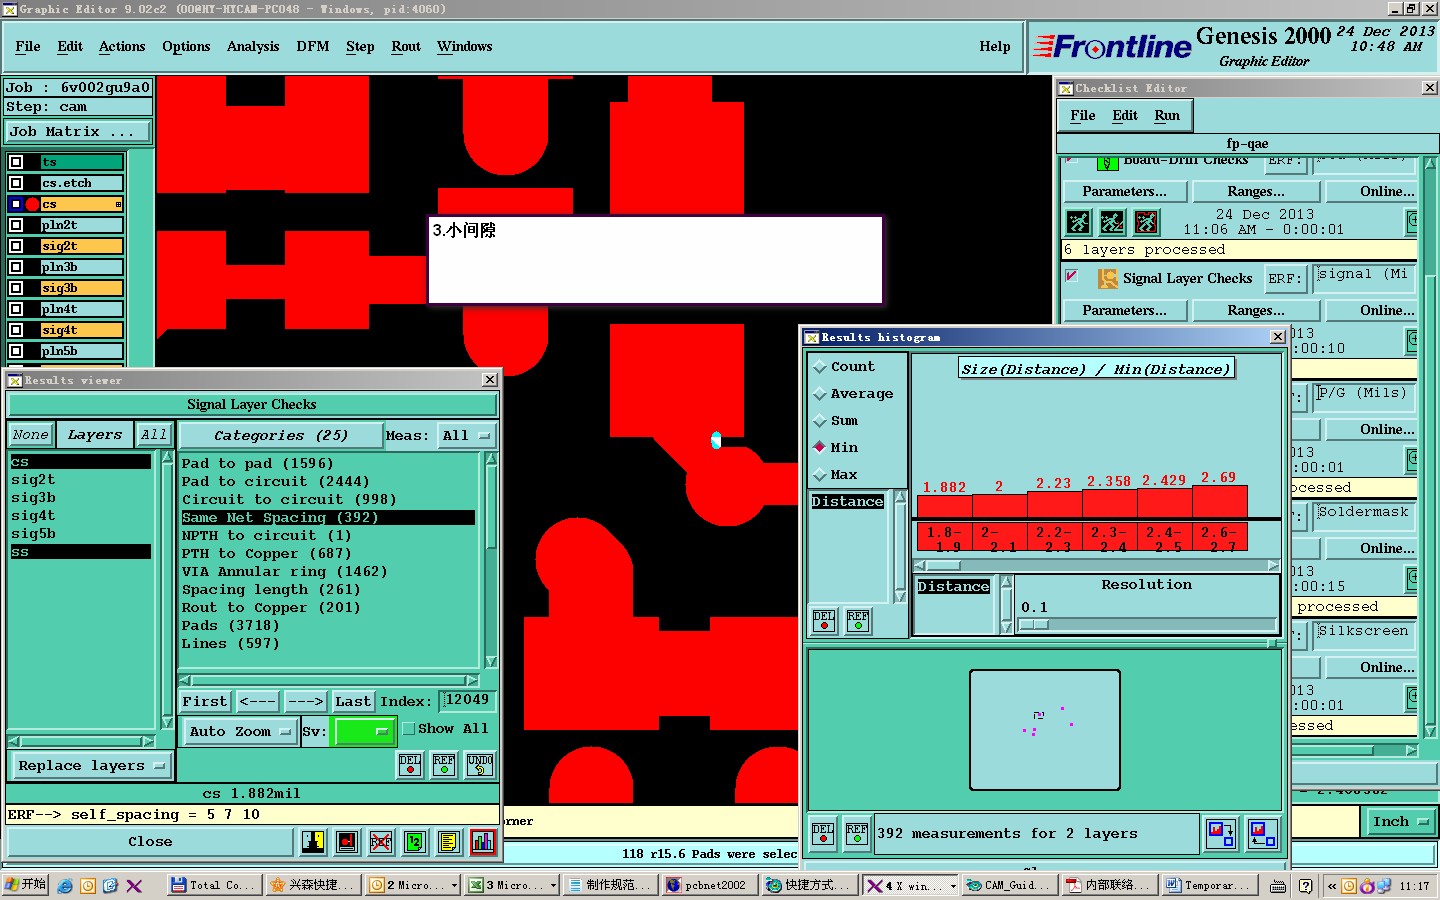Click yellow notes page icon in Results viewer

(x=449, y=842)
